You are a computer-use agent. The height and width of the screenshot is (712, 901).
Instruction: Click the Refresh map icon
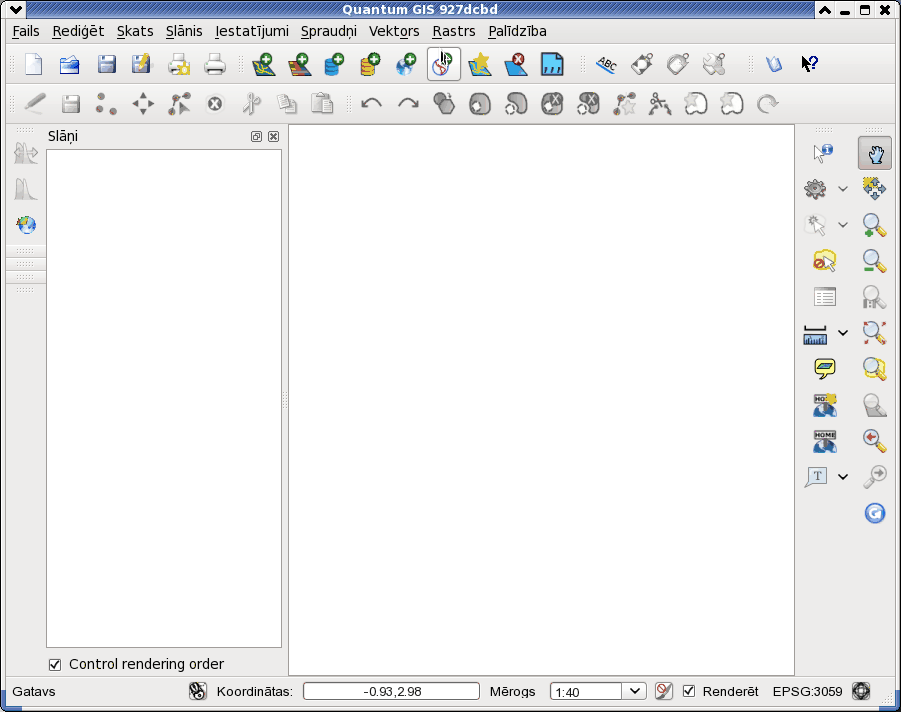coord(875,513)
